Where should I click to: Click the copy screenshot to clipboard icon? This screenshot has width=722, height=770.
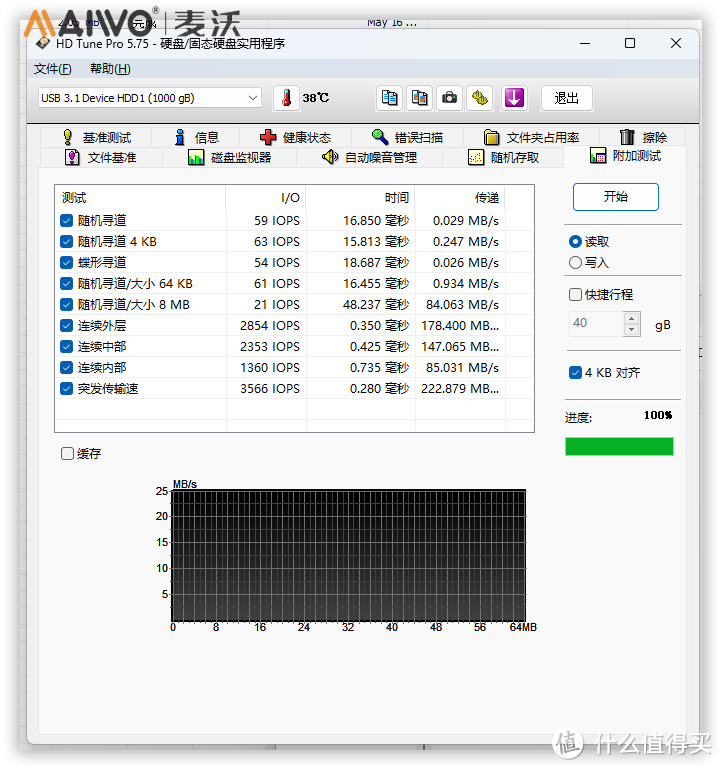coord(419,98)
